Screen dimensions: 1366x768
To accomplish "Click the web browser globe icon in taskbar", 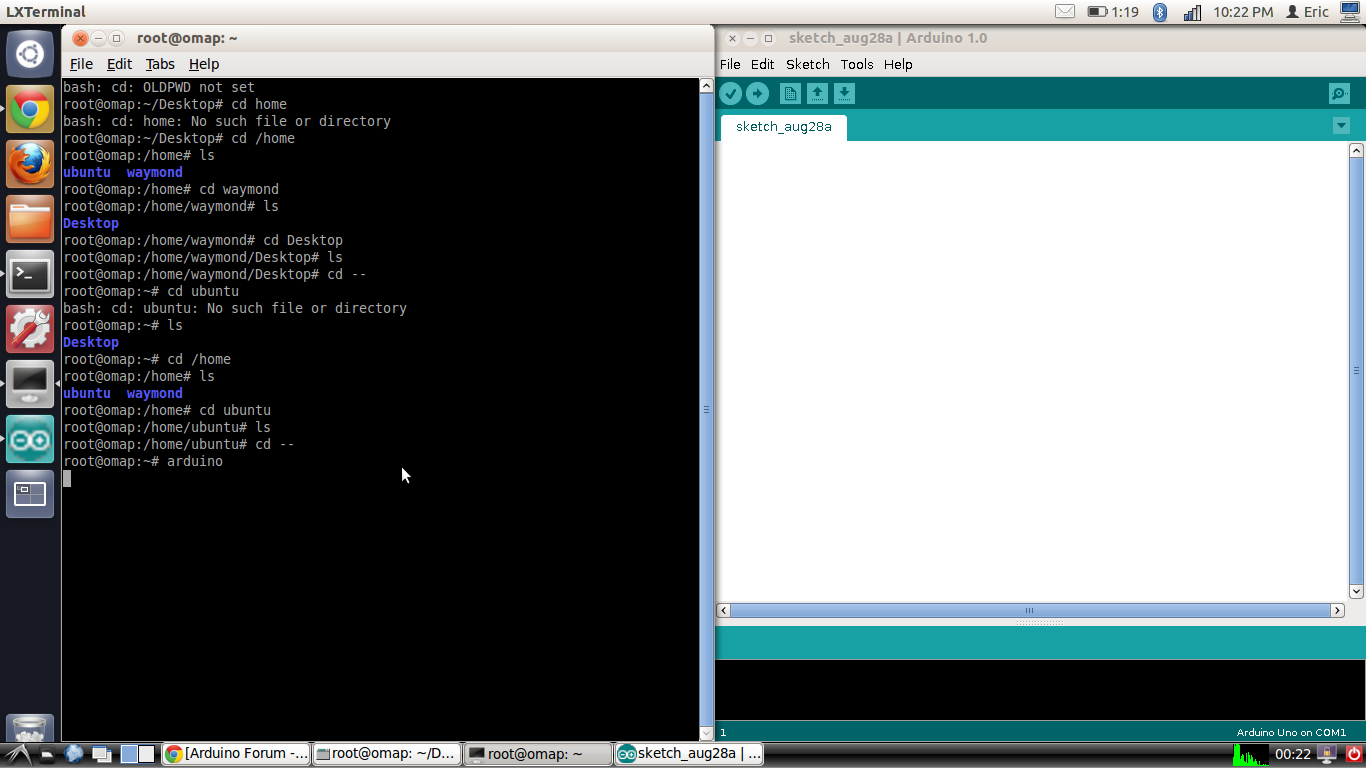I will tap(74, 754).
